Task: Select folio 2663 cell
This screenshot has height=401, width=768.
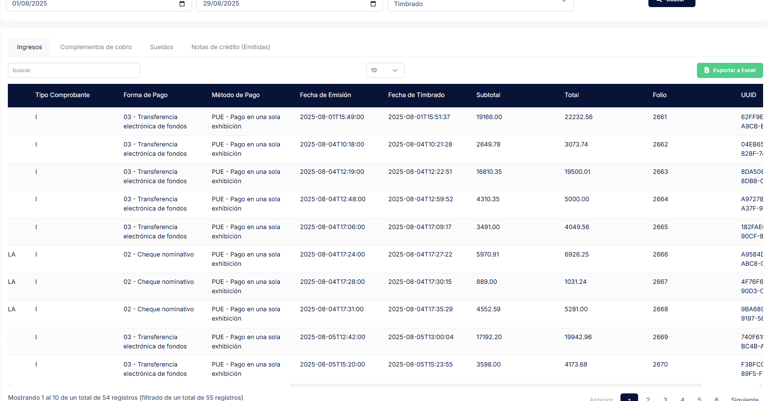Action: pos(660,172)
